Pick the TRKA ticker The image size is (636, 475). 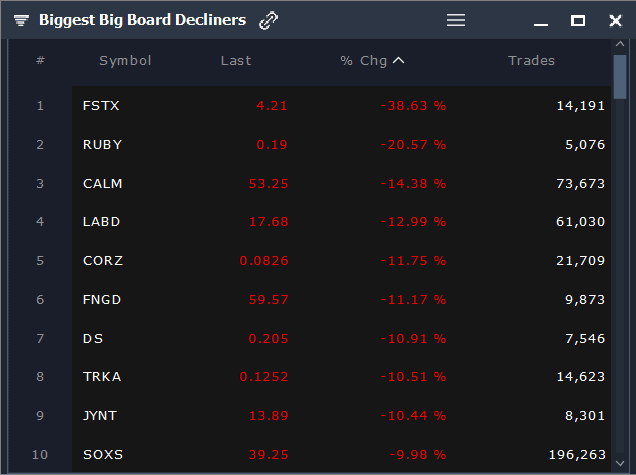pos(102,377)
